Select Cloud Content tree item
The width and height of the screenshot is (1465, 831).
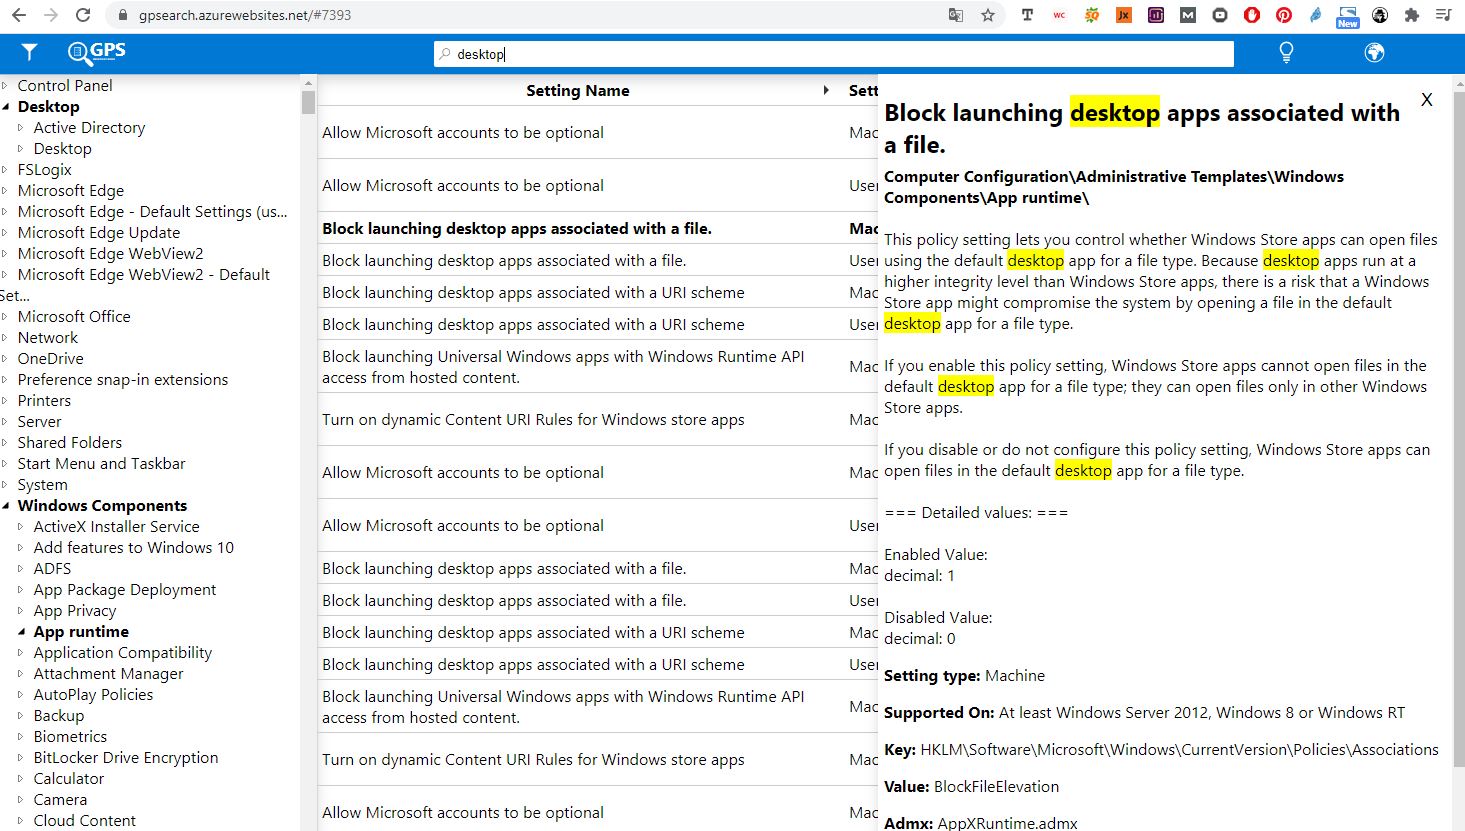[85, 821]
